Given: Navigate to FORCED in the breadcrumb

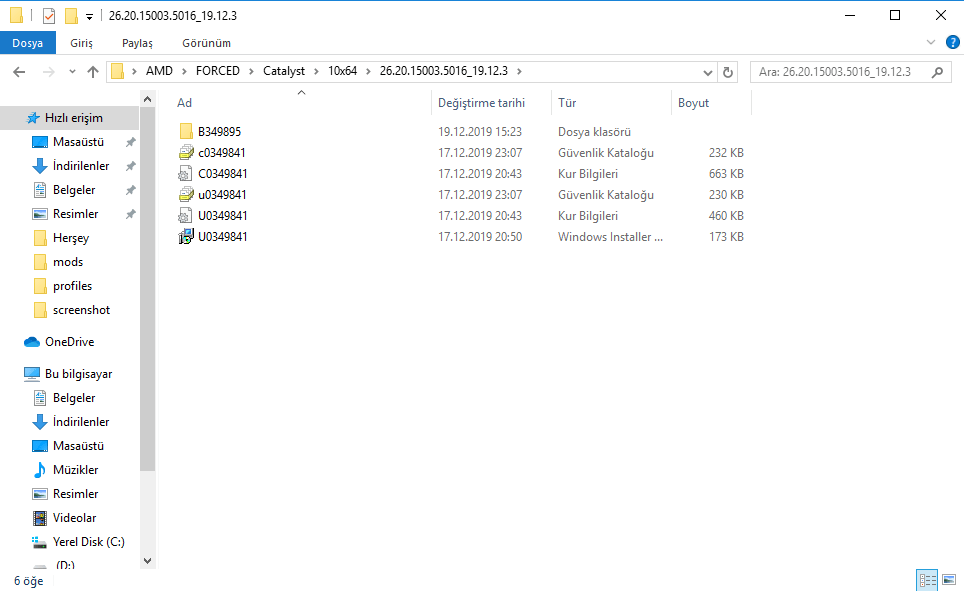Looking at the screenshot, I should pyautogui.click(x=218, y=71).
